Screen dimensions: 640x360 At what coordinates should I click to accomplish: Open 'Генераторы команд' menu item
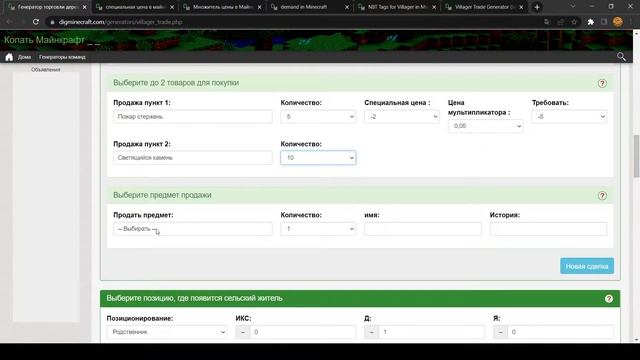(x=62, y=57)
